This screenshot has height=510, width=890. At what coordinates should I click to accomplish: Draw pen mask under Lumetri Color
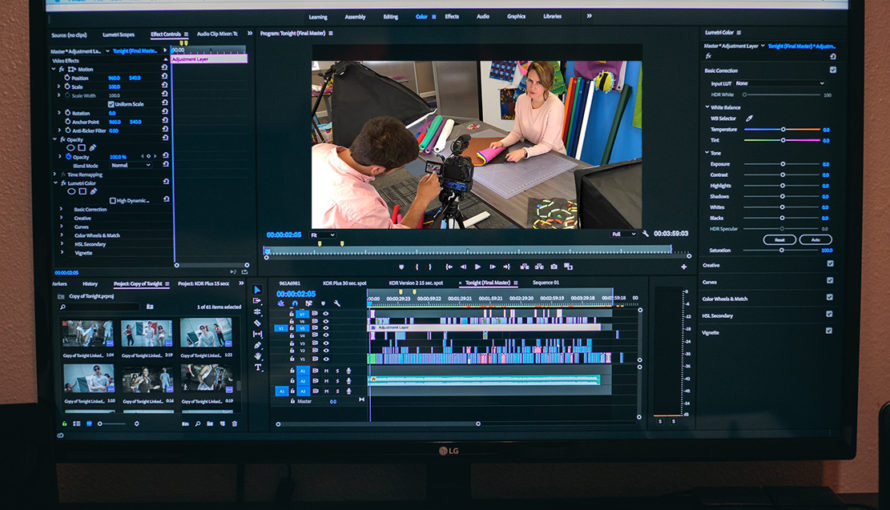93,191
